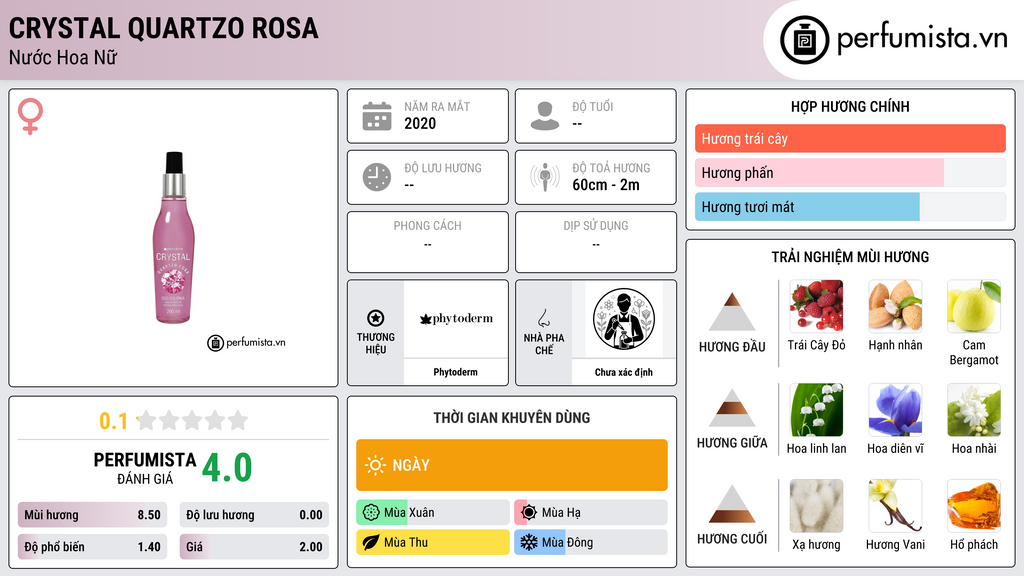Viewport: 1024px width, 576px height.
Task: Click the 0.1 user rating score
Action: click(113, 421)
